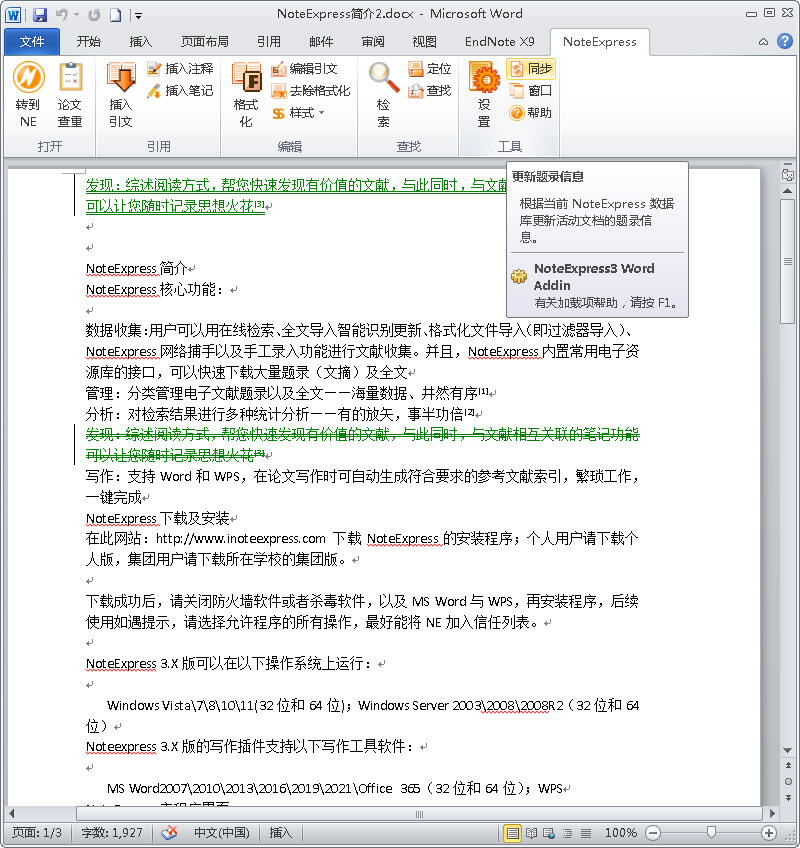
Task: Click 插入笔记 in ribbon
Action: pyautogui.click(x=180, y=90)
